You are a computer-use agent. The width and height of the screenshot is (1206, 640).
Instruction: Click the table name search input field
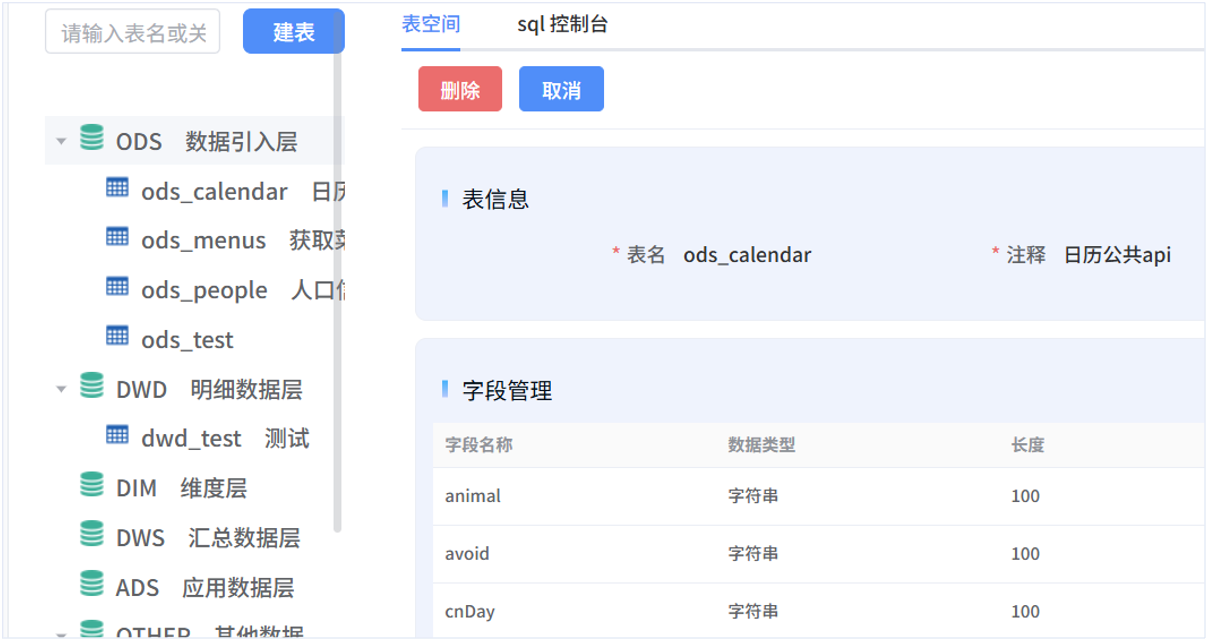pyautogui.click(x=132, y=31)
